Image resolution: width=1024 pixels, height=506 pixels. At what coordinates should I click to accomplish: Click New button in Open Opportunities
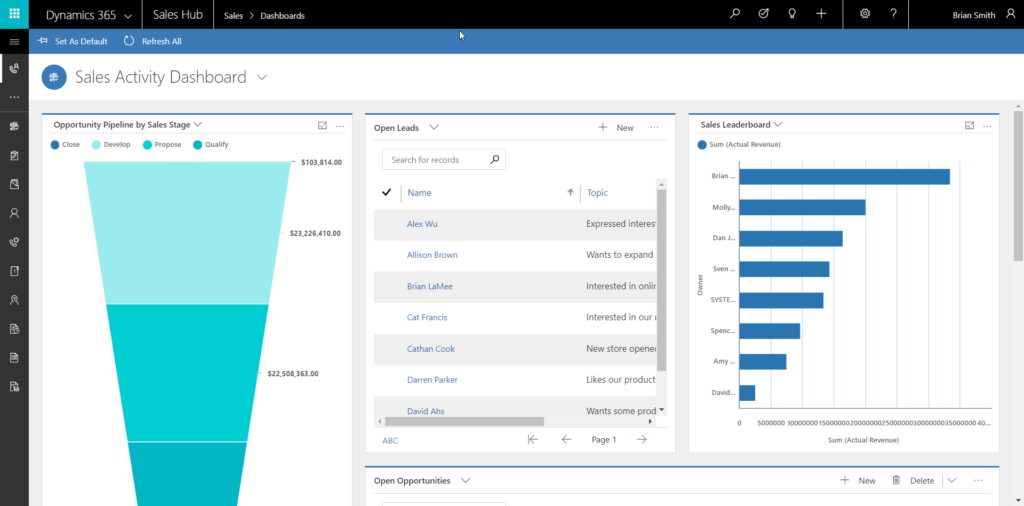tap(858, 481)
